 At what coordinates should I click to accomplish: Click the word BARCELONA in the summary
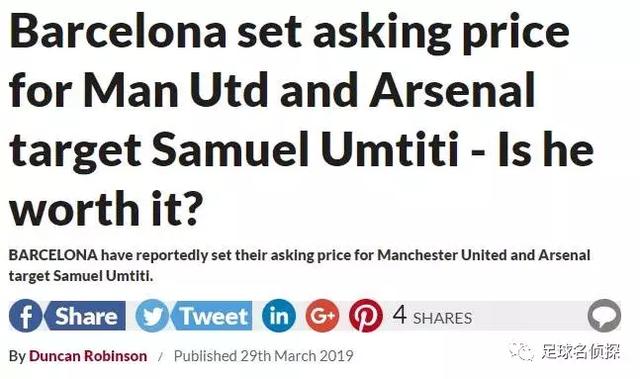(x=53, y=255)
